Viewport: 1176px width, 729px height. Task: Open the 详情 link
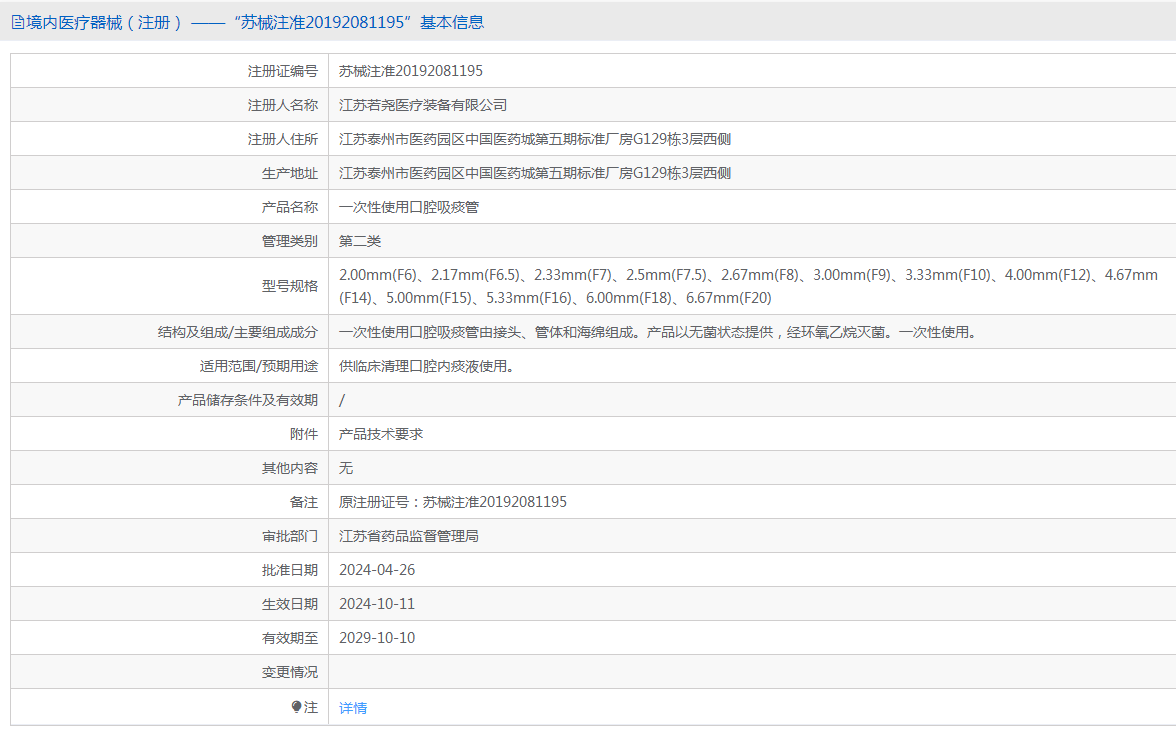pyautogui.click(x=352, y=708)
